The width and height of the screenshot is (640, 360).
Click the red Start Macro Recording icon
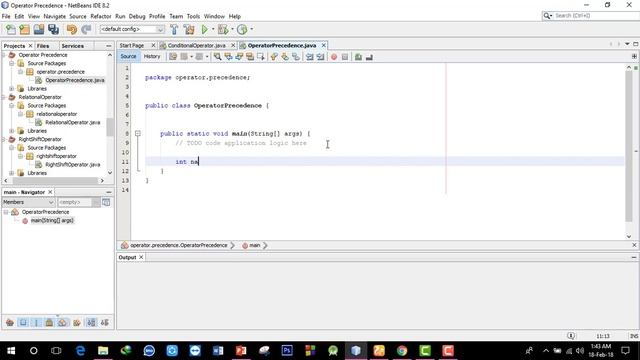(x=334, y=57)
